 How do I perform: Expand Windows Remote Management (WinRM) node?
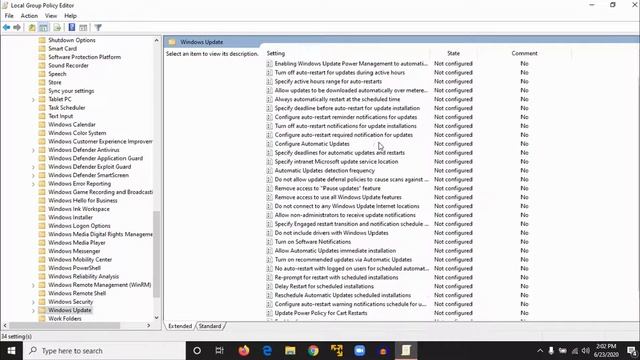[x=33, y=285]
